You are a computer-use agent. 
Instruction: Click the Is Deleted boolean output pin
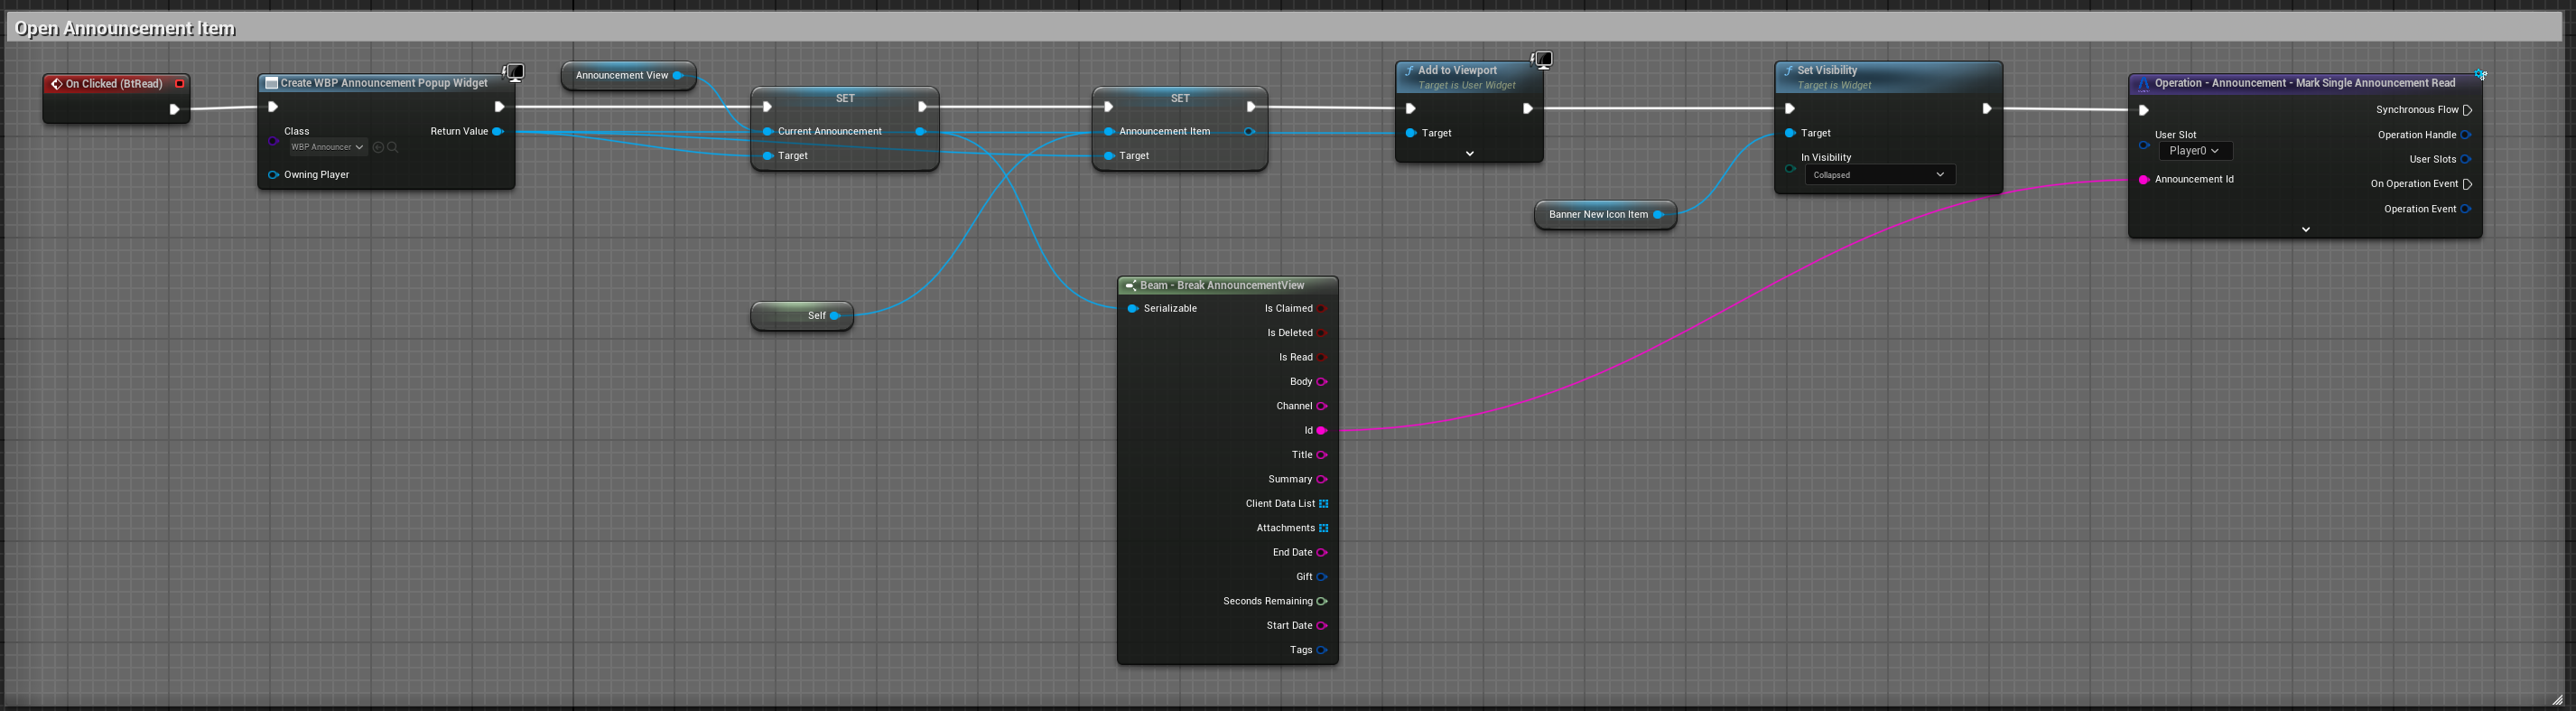coord(1321,333)
